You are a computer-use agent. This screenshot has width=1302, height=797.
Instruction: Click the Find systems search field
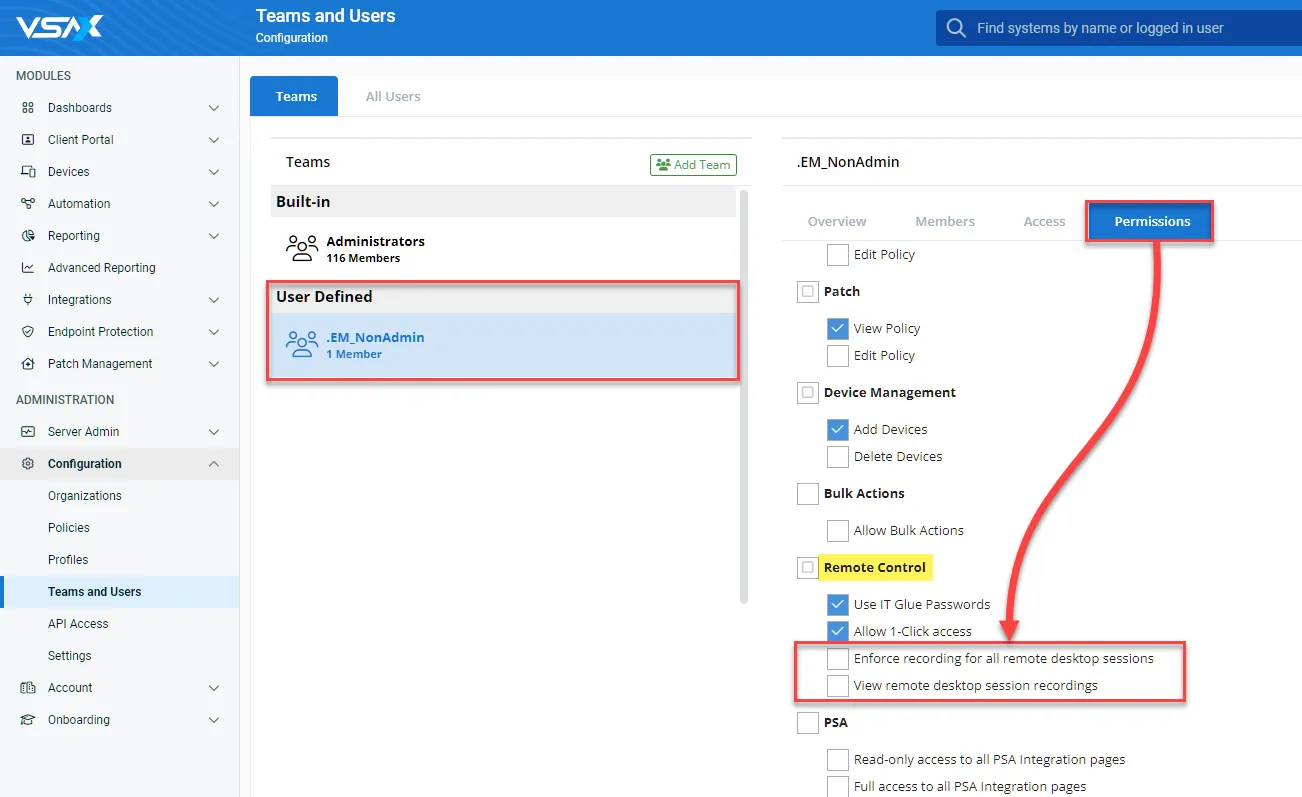coord(1120,28)
